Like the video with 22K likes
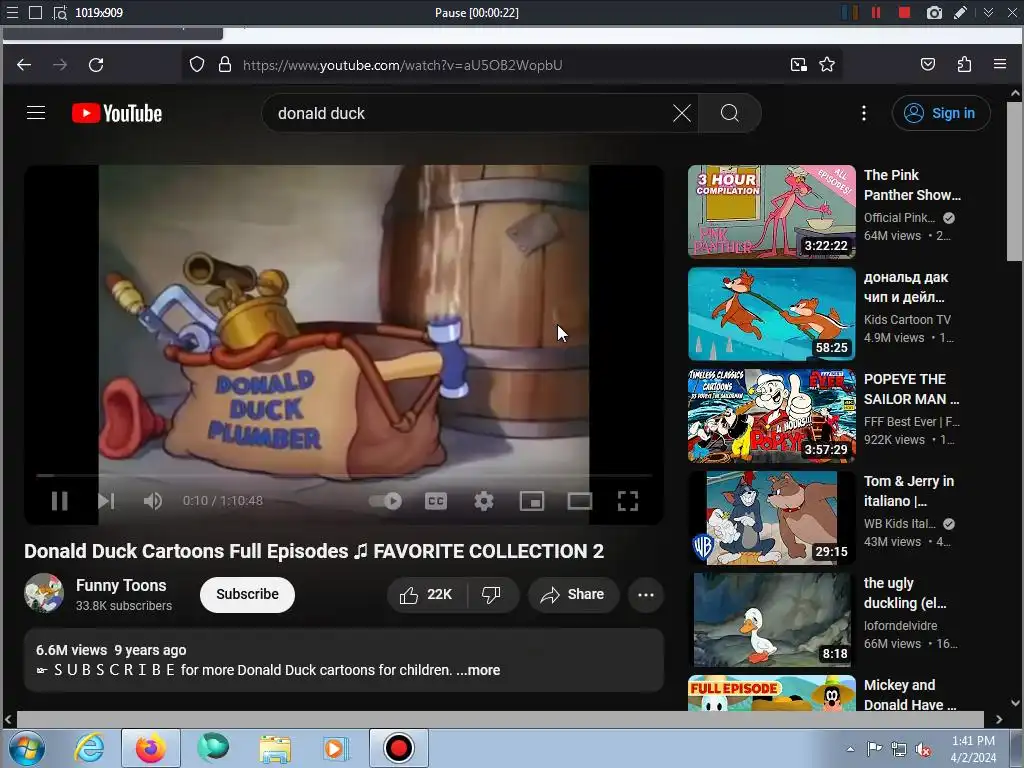The image size is (1024, 768). (427, 594)
